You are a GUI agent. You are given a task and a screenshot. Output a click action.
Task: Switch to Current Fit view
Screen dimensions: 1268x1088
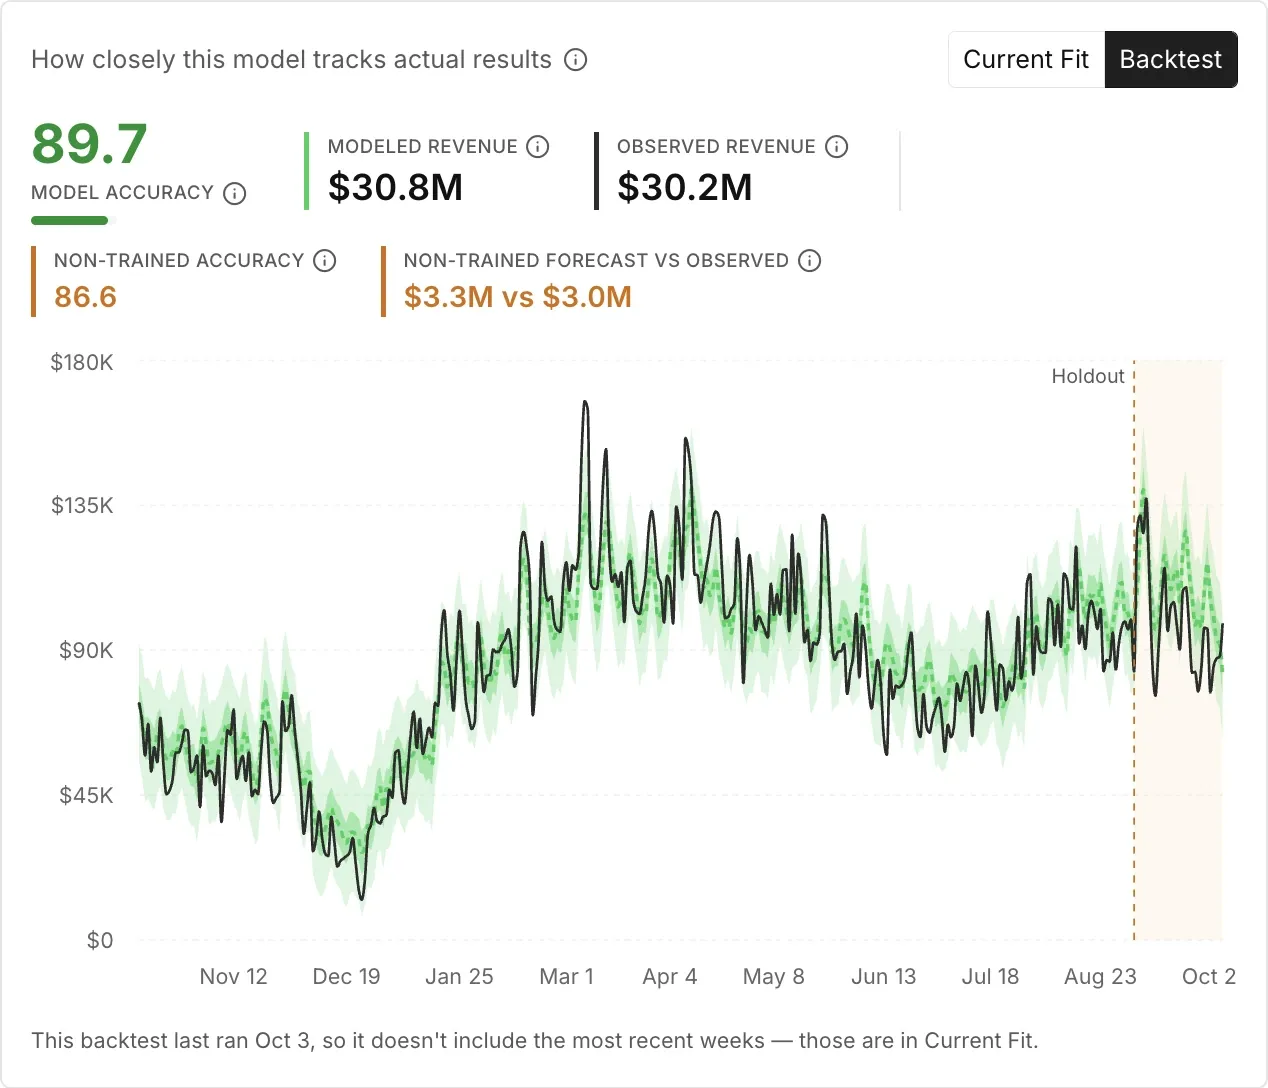1026,60
